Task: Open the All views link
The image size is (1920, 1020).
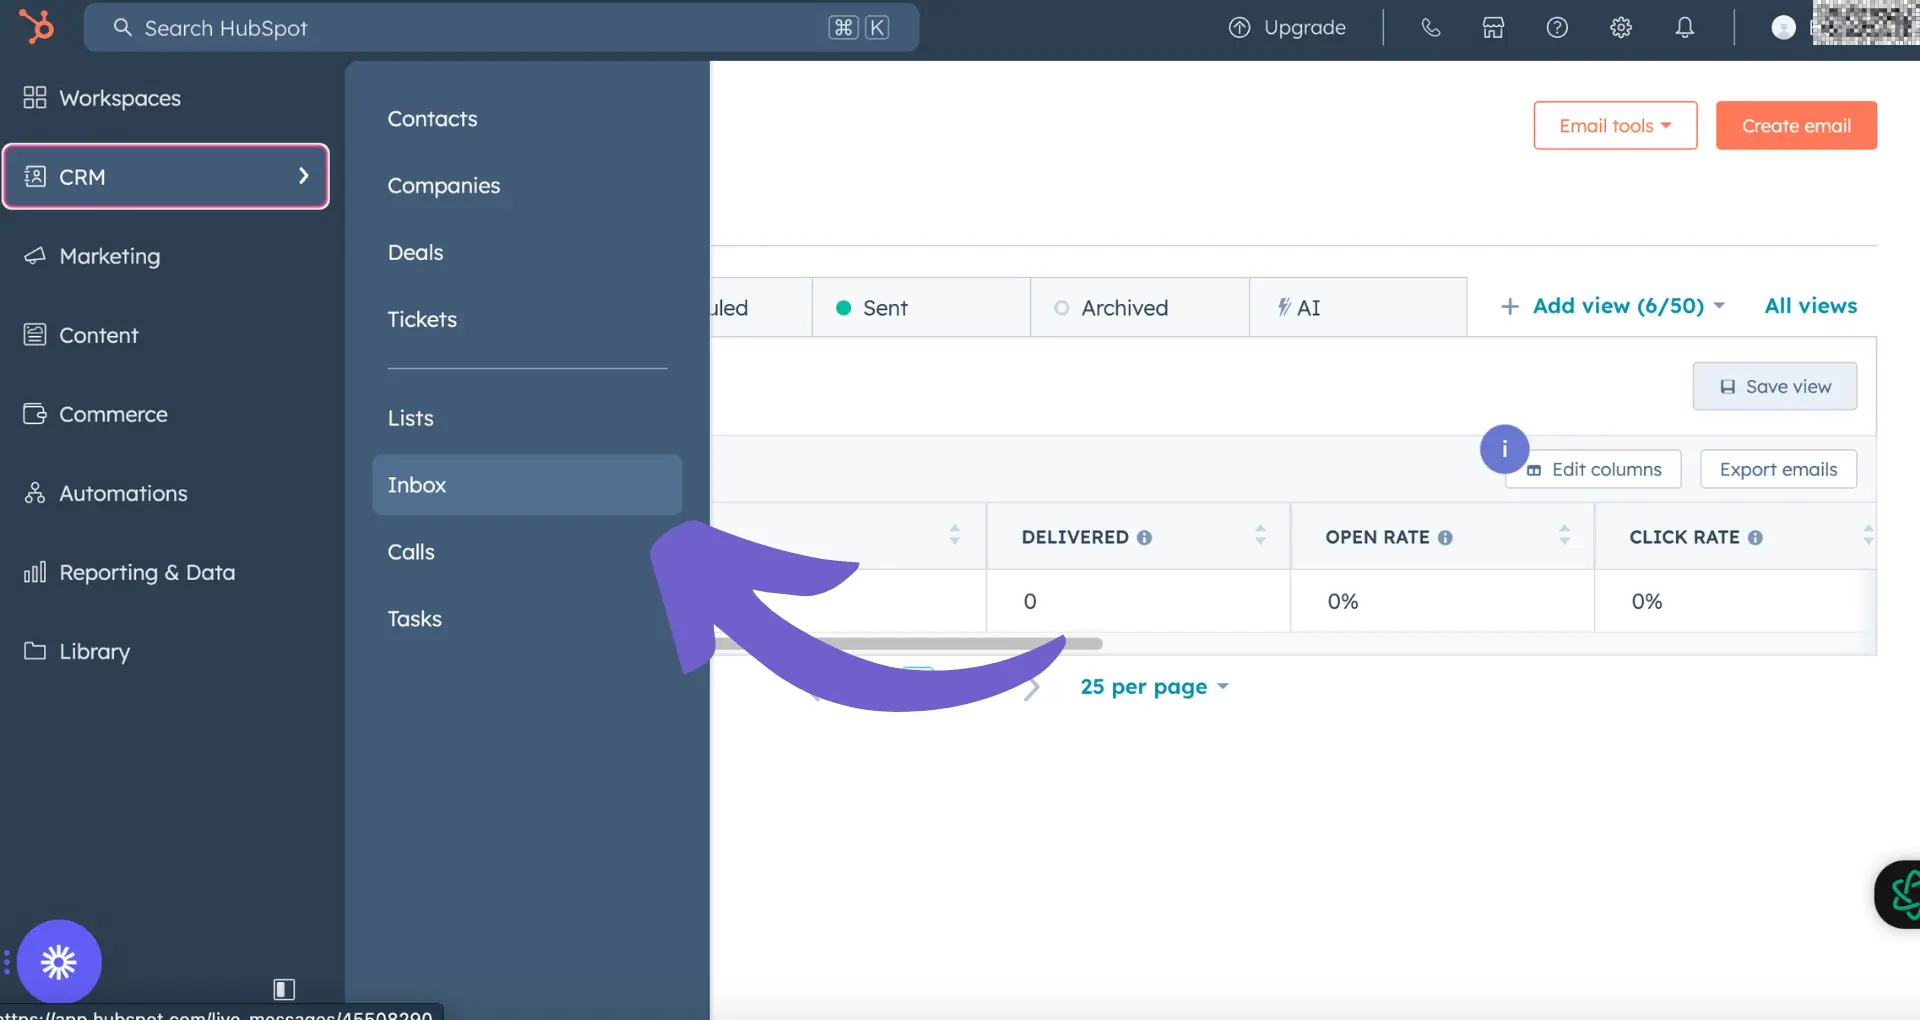Action: pos(1811,306)
